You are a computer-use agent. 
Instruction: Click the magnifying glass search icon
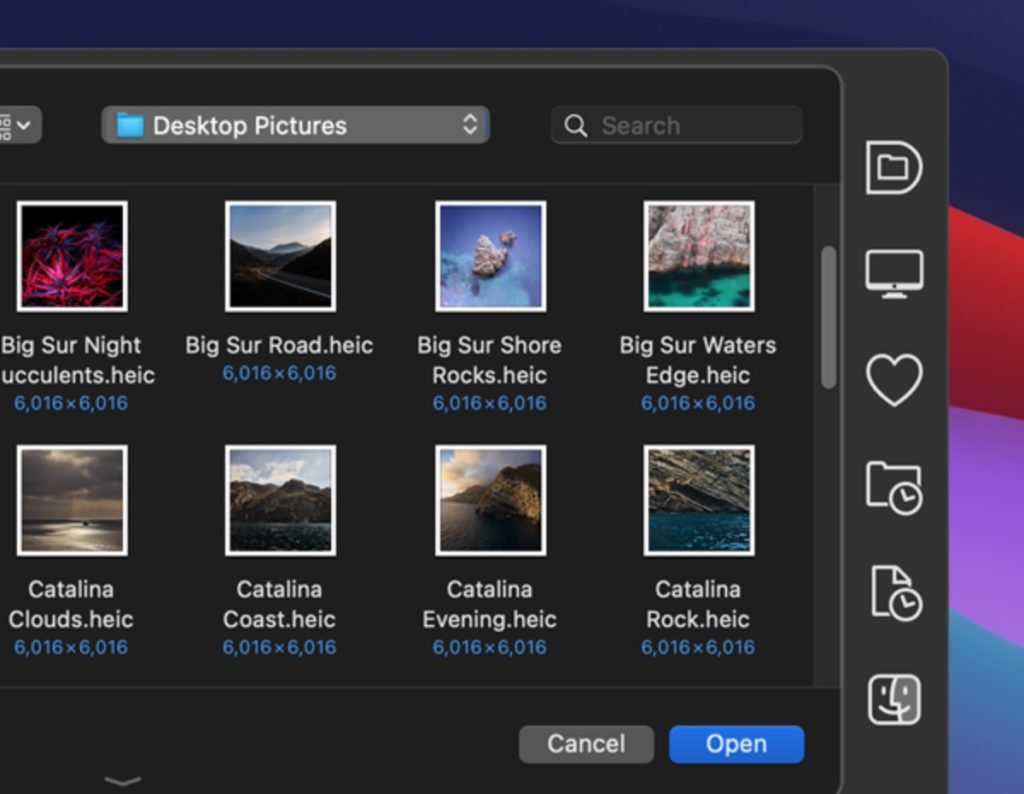pyautogui.click(x=576, y=126)
